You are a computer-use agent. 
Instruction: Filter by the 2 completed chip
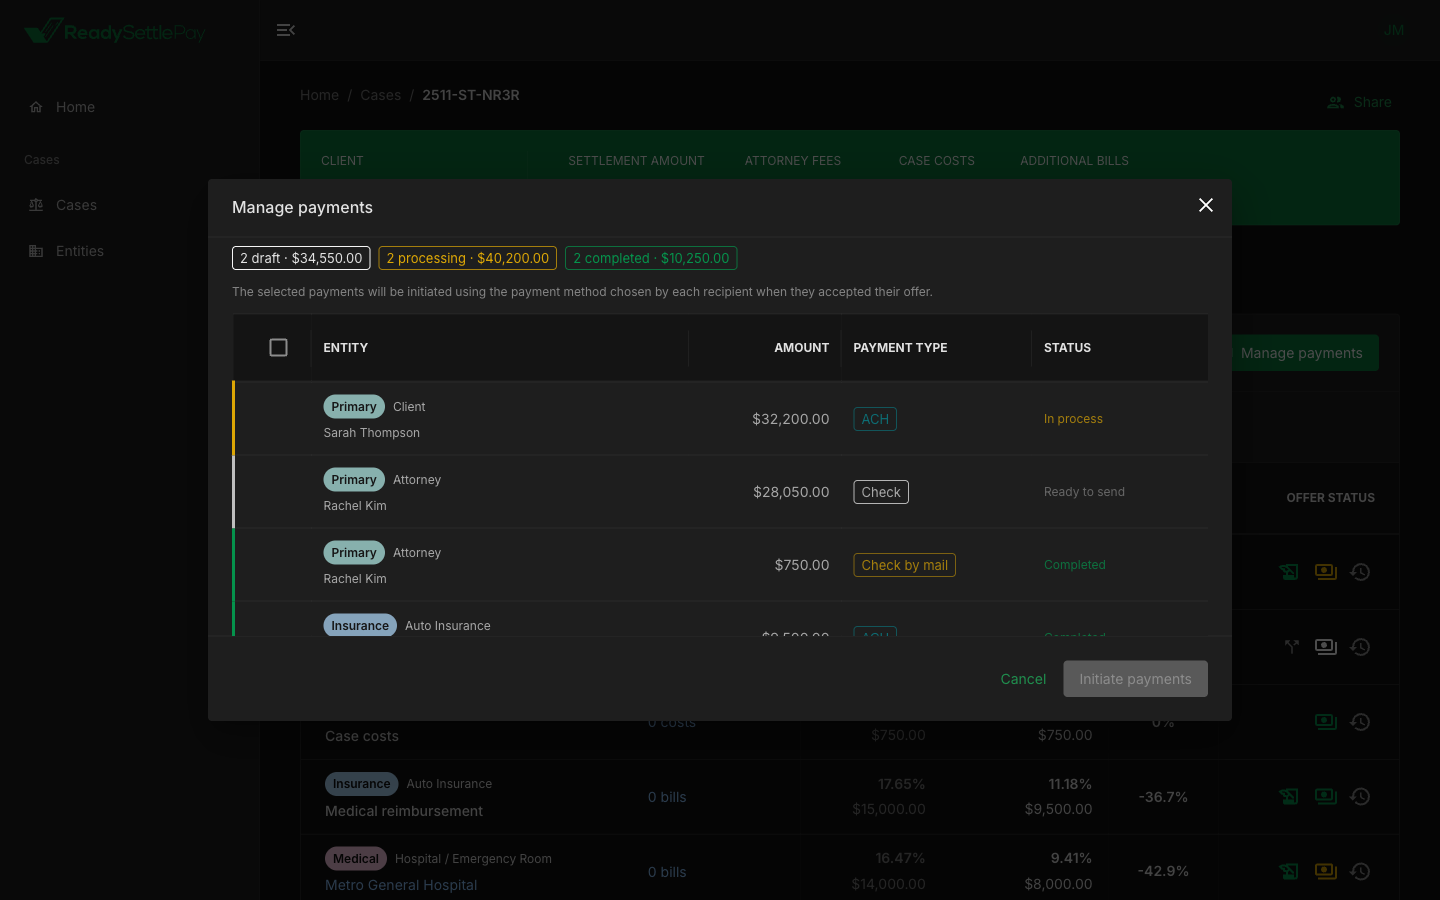coord(651,258)
